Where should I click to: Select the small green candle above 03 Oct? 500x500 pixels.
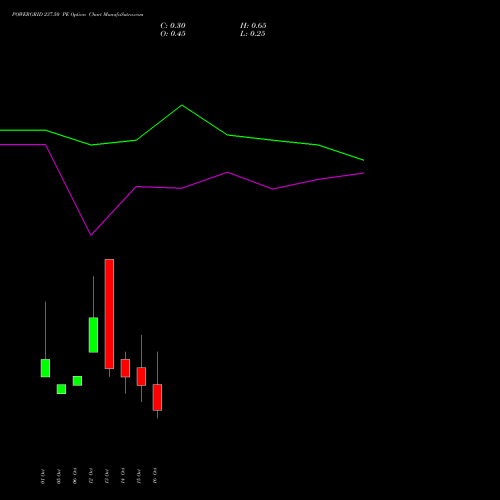point(61,389)
